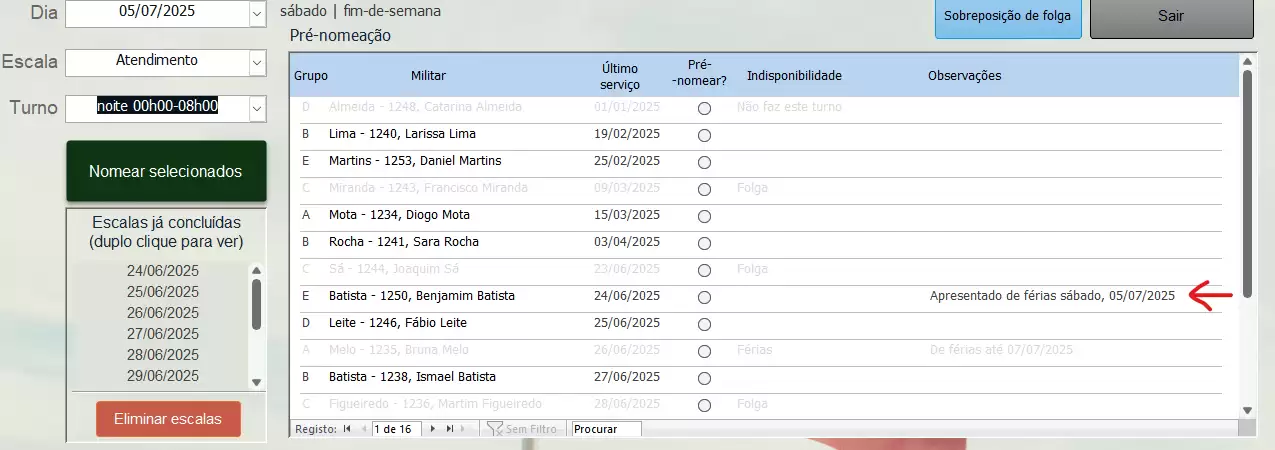Select completed schedule 26/06/2025 in list
This screenshot has width=1275, height=450.
coord(161,312)
